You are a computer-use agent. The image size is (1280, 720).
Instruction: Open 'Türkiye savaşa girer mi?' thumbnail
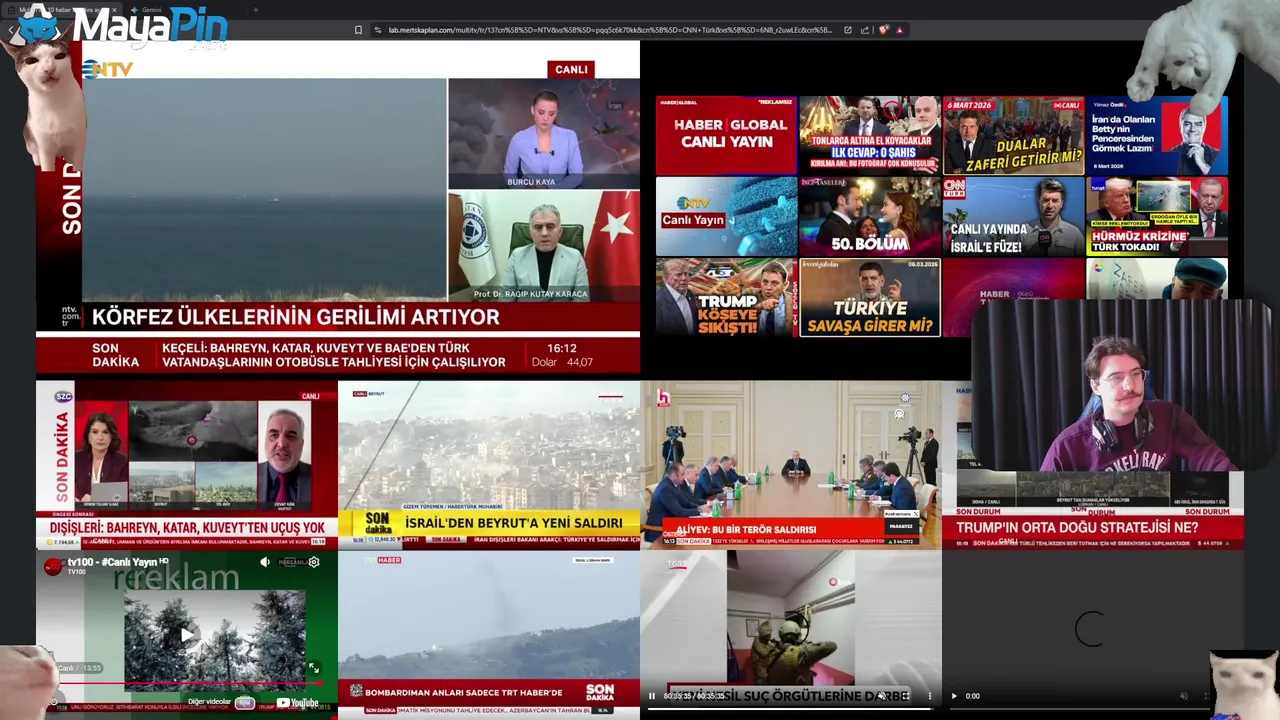click(x=870, y=297)
